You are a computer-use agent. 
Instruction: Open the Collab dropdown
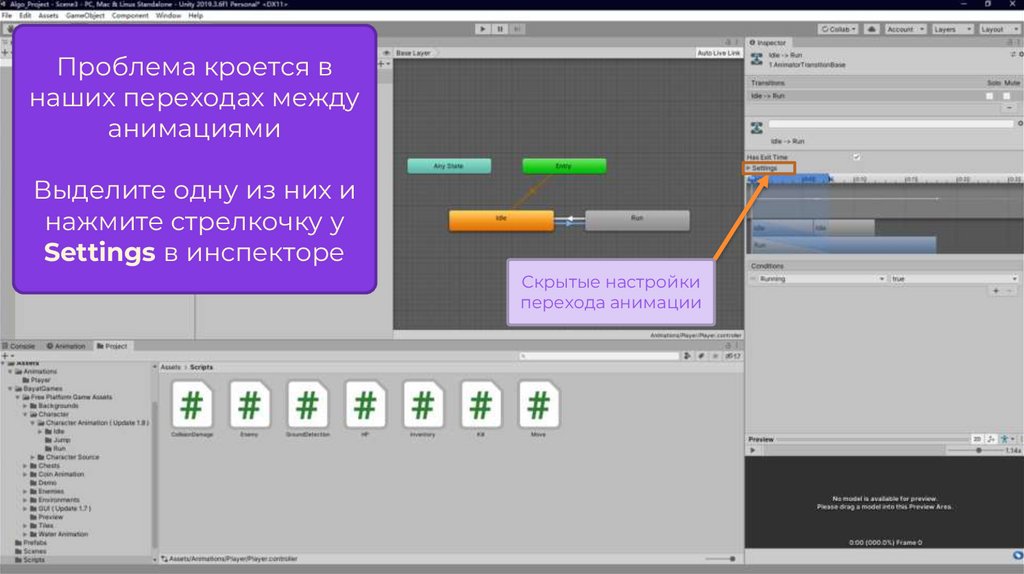pyautogui.click(x=838, y=29)
